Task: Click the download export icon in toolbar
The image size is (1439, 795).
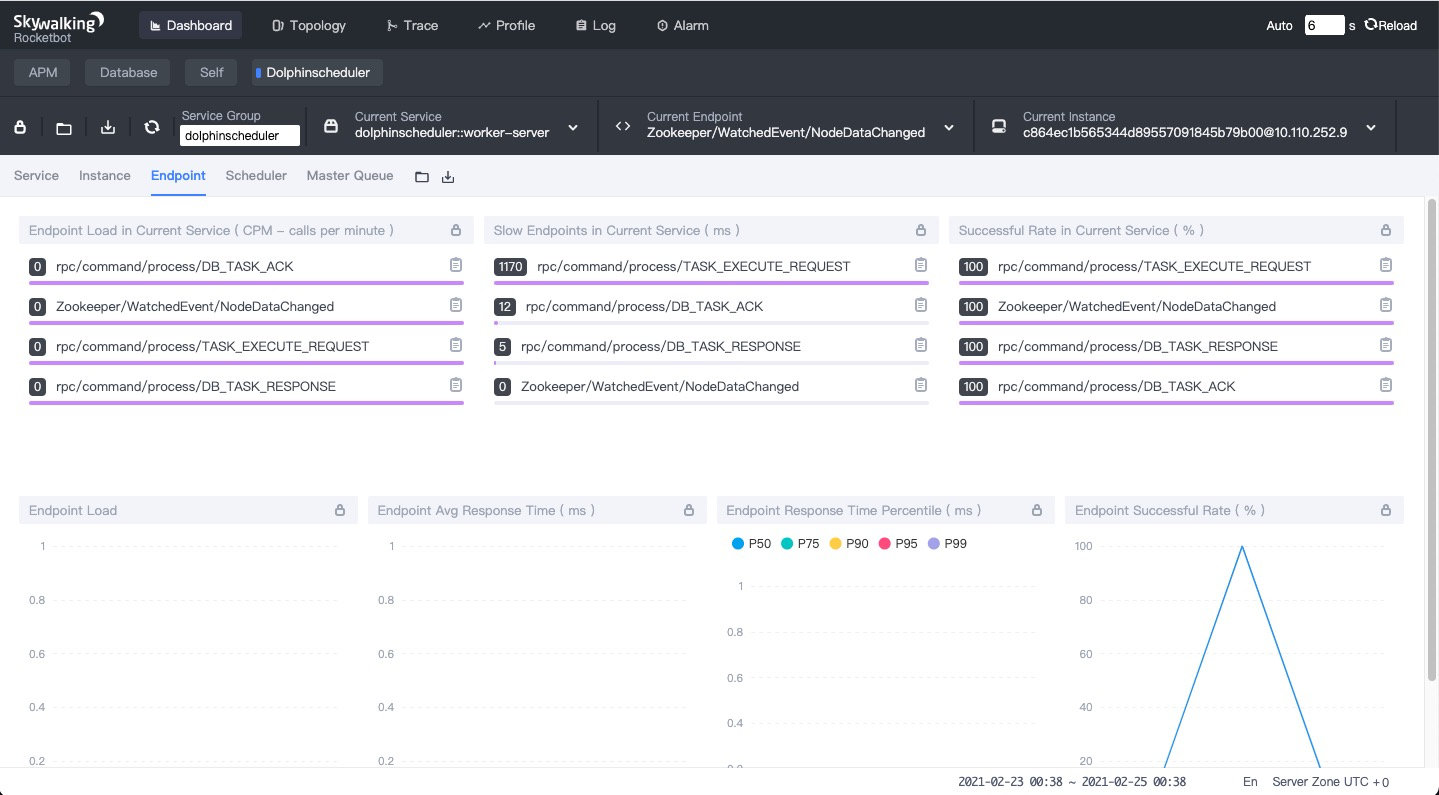Action: [x=108, y=127]
